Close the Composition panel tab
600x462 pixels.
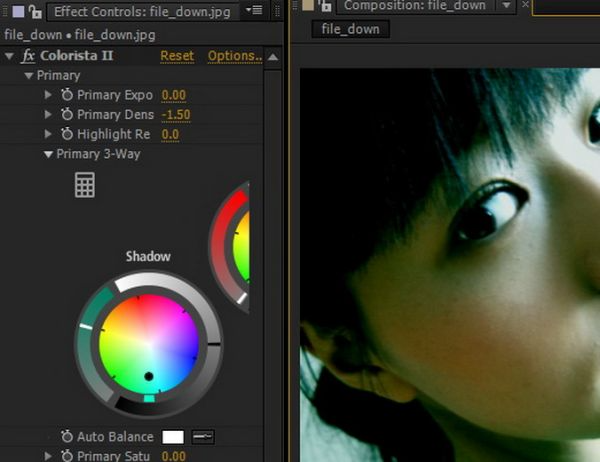pos(525,4)
